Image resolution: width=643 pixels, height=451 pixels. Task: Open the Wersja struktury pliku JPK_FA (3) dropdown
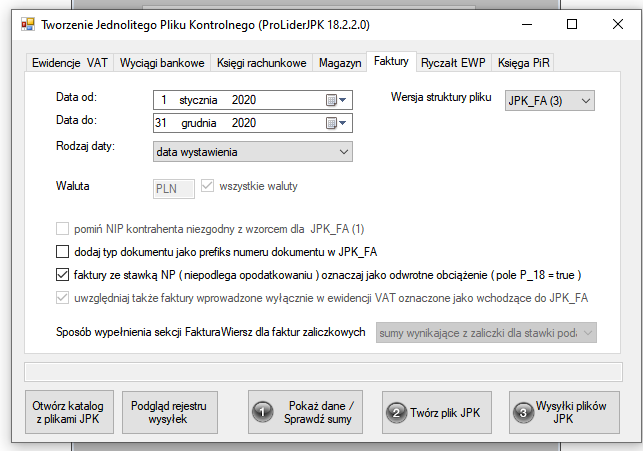pos(550,101)
